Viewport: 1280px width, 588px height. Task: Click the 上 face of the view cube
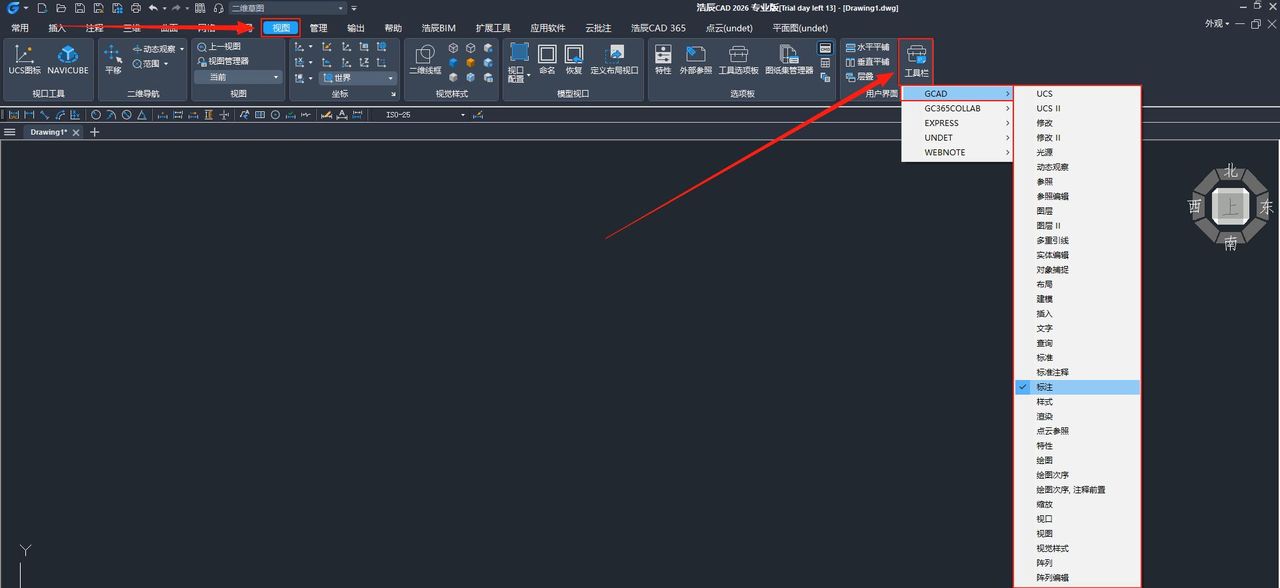pyautogui.click(x=1230, y=207)
